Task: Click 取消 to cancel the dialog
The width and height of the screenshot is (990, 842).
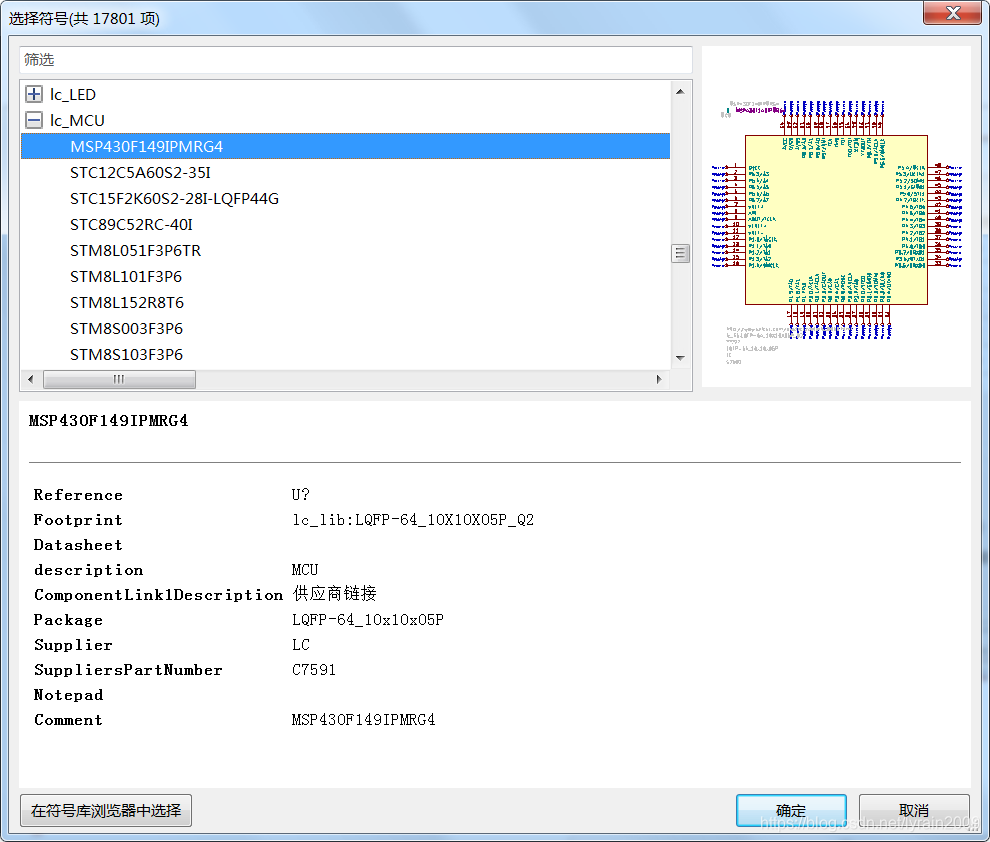Action: click(914, 810)
